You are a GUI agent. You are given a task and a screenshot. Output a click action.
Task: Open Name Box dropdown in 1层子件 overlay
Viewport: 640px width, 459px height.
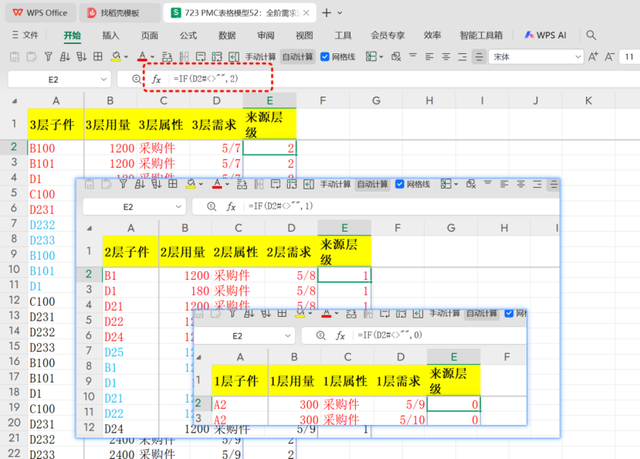click(288, 336)
